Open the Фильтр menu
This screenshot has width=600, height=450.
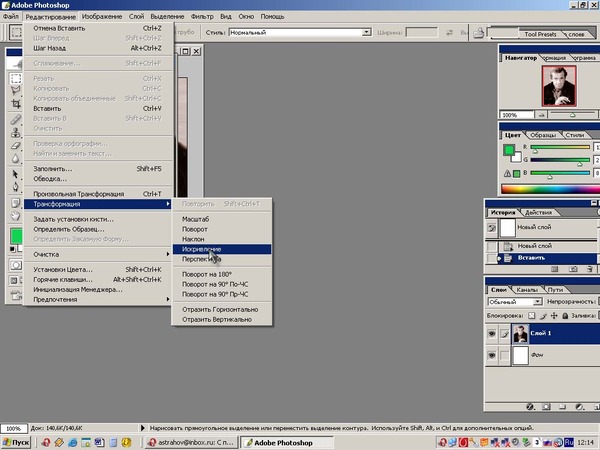tap(202, 16)
